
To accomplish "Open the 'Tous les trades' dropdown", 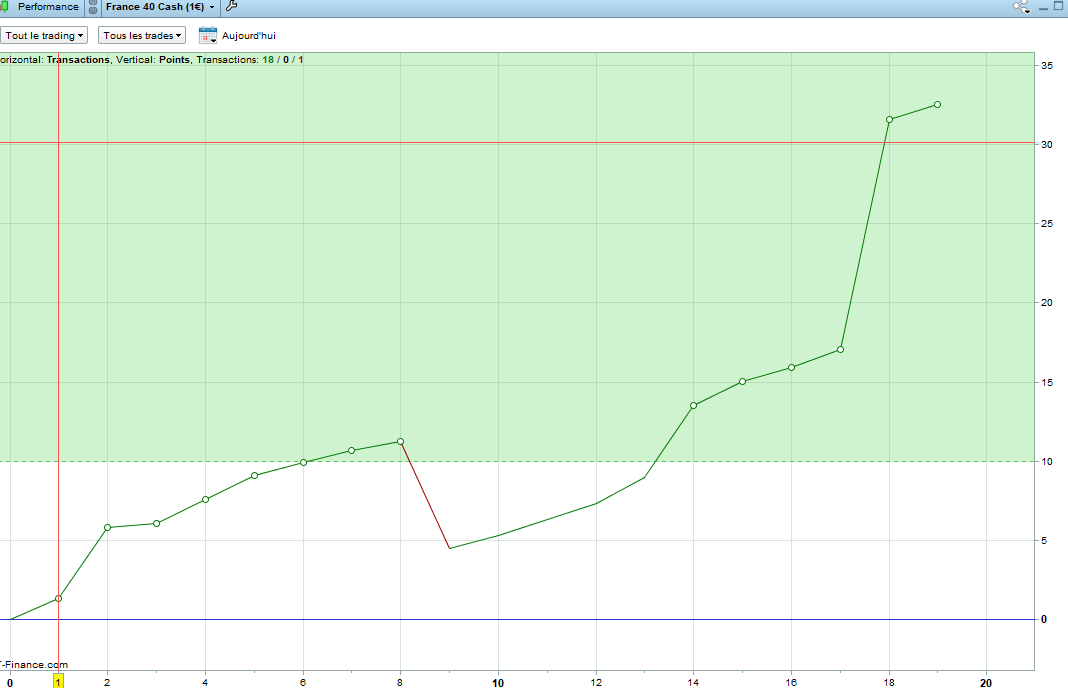I will [142, 35].
